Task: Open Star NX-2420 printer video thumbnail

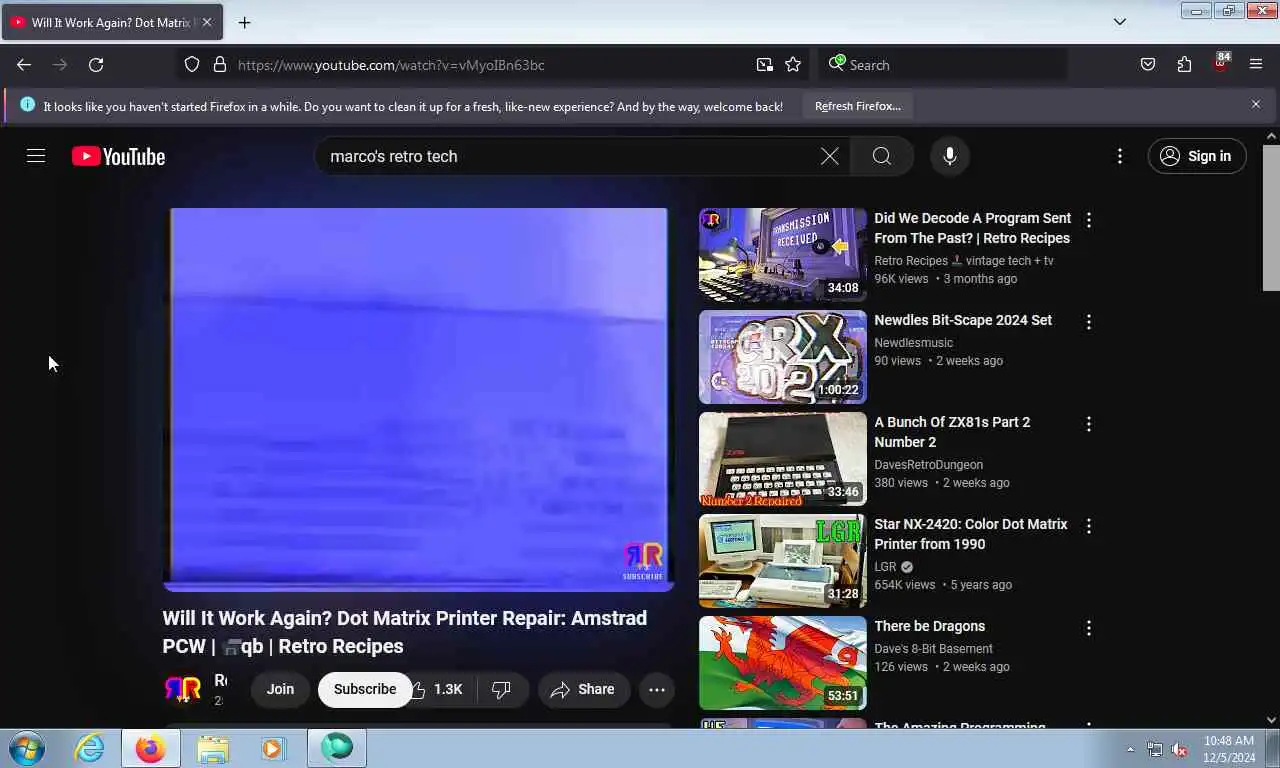Action: tap(783, 561)
